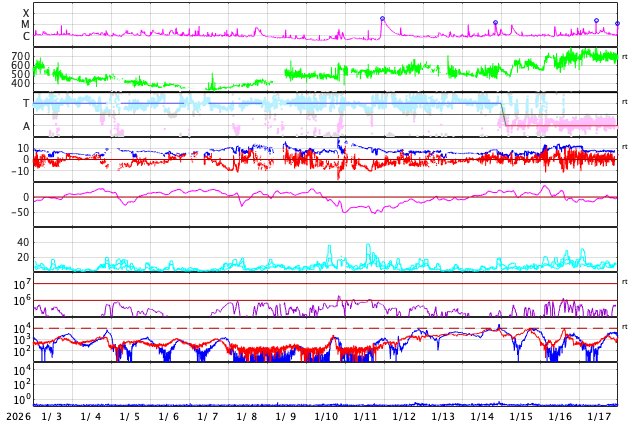Pick the circle marker at far right edge
The height and width of the screenshot is (424, 634).
617,23
